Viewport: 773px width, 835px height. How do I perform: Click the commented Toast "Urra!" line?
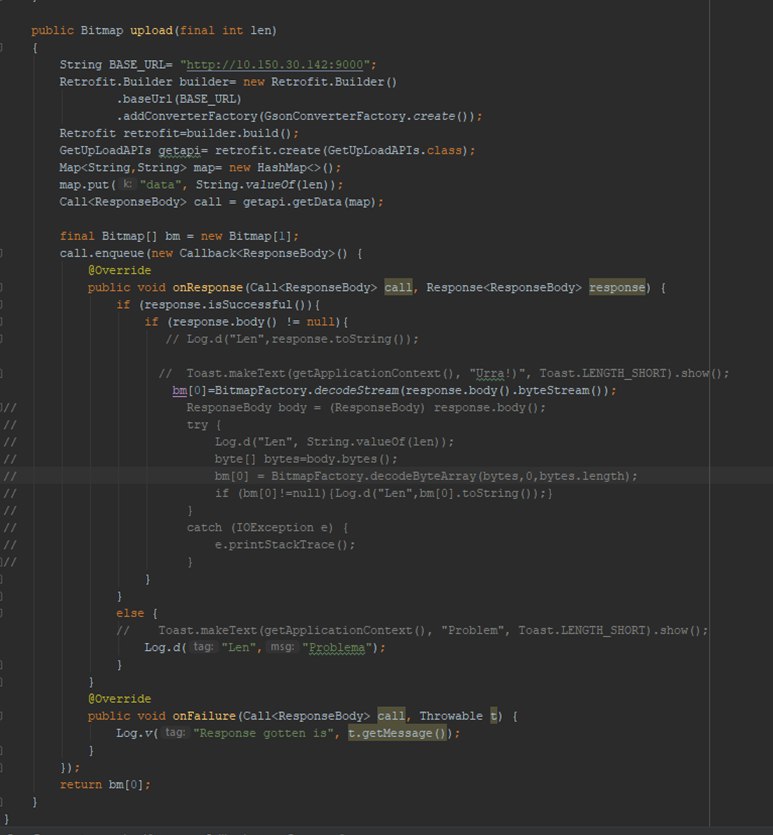click(443, 373)
